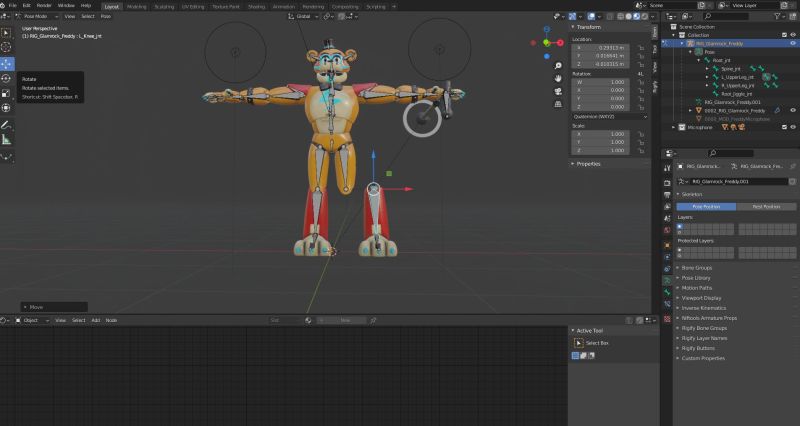800x426 pixels.
Task: Uncheck the Microphone collection exclude checkbox
Action: pyautogui.click(x=785, y=127)
